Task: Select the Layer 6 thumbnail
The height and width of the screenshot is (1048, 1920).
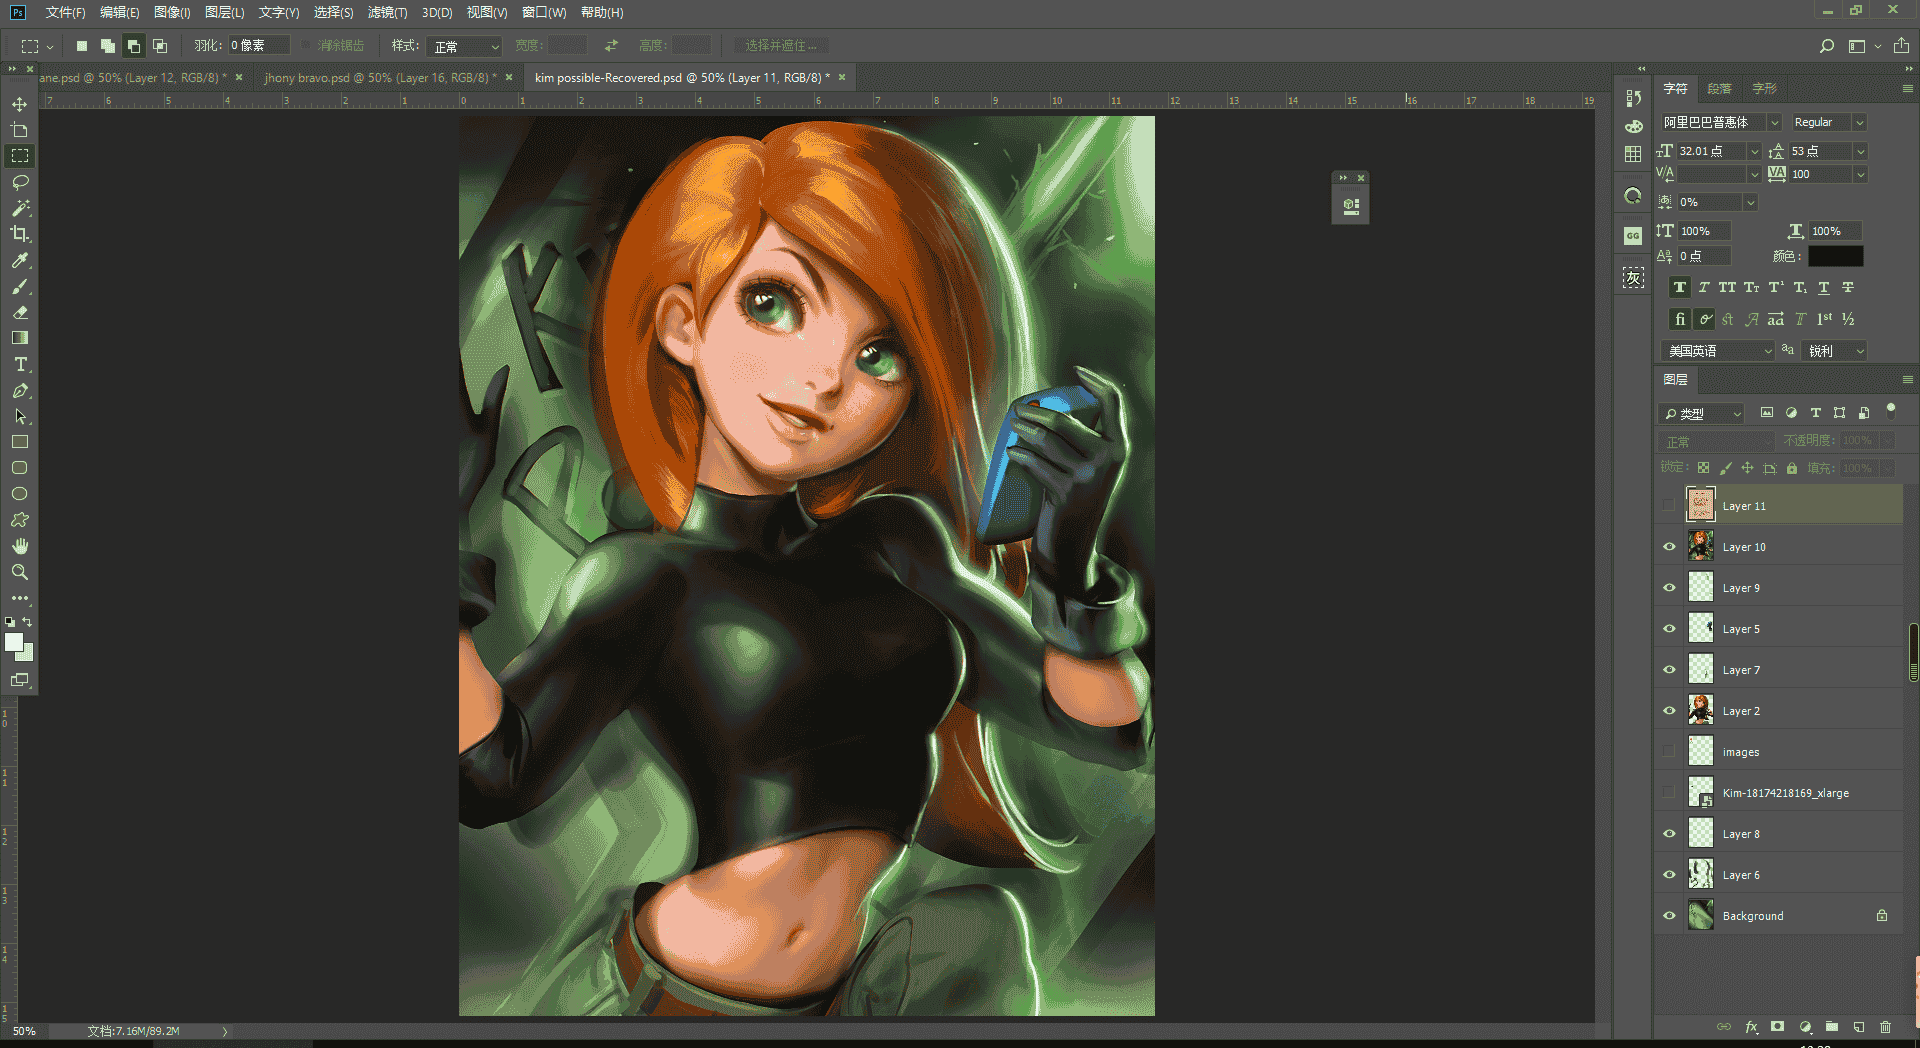Action: click(1700, 875)
